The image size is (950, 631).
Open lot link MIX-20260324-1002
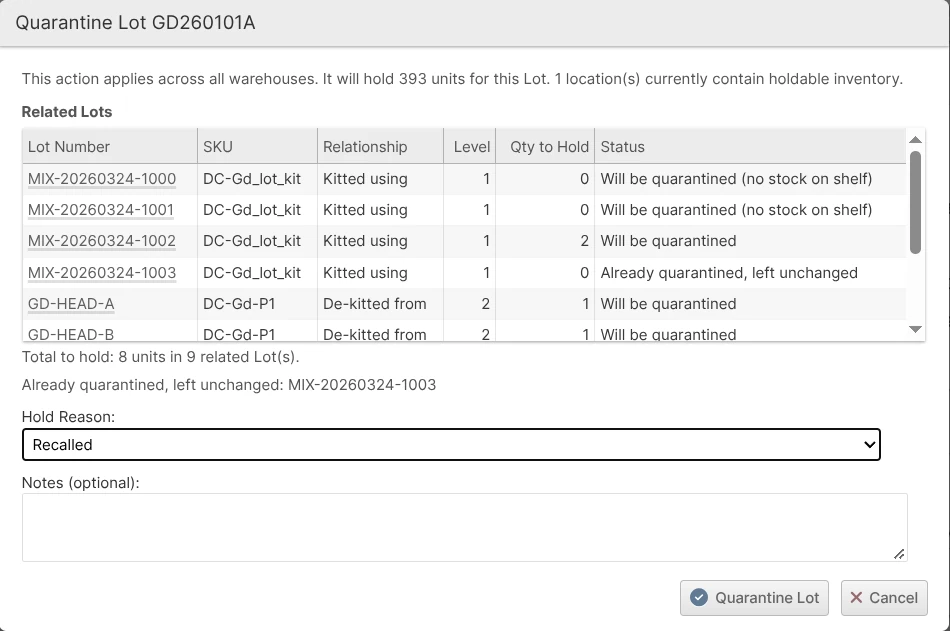point(102,241)
